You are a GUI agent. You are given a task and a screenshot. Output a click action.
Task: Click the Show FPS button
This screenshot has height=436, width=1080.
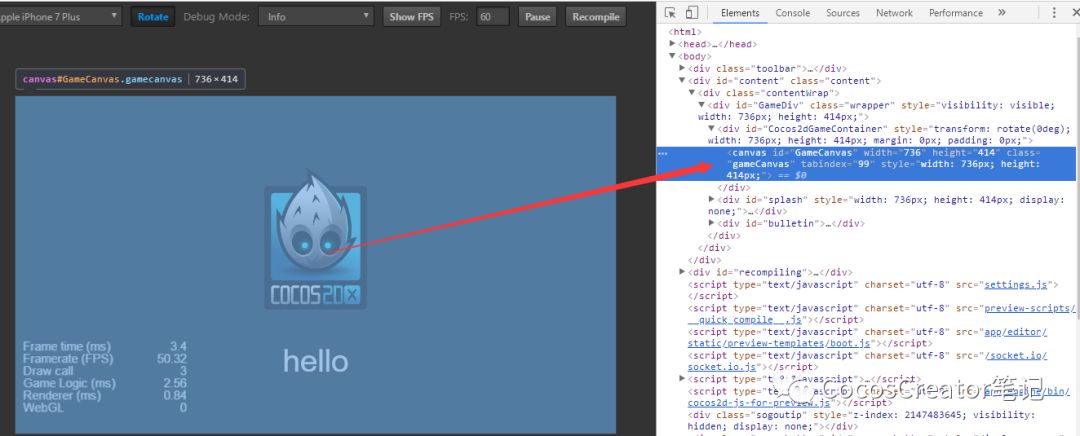[x=411, y=17]
